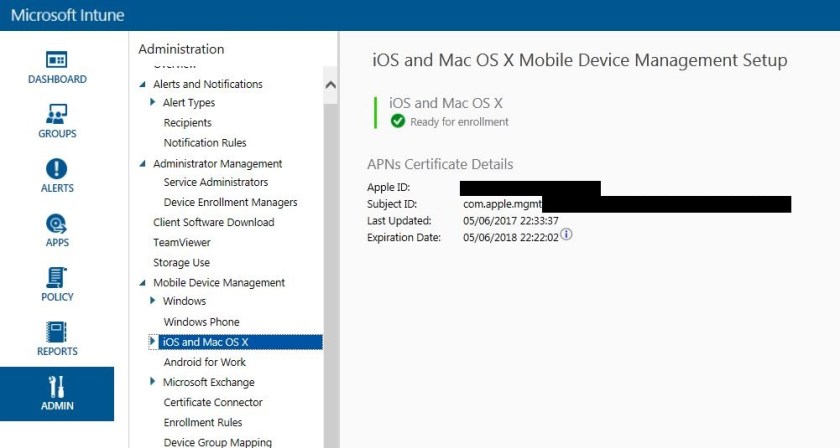Screen dimensions: 840x448
Task: Expand the Microsoft Exchange node arrow
Action: (153, 382)
